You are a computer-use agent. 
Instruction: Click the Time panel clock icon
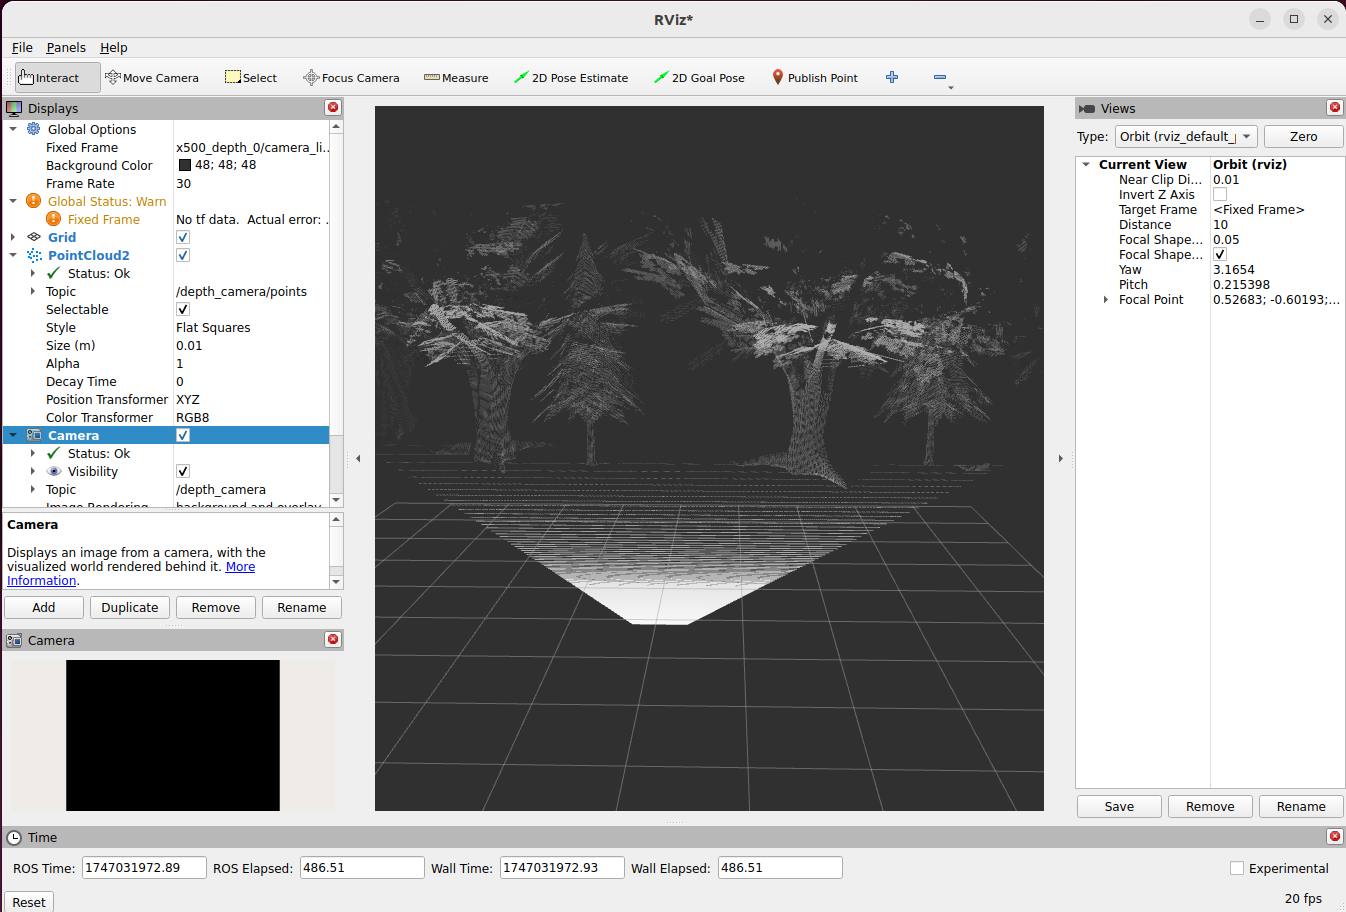(x=14, y=837)
